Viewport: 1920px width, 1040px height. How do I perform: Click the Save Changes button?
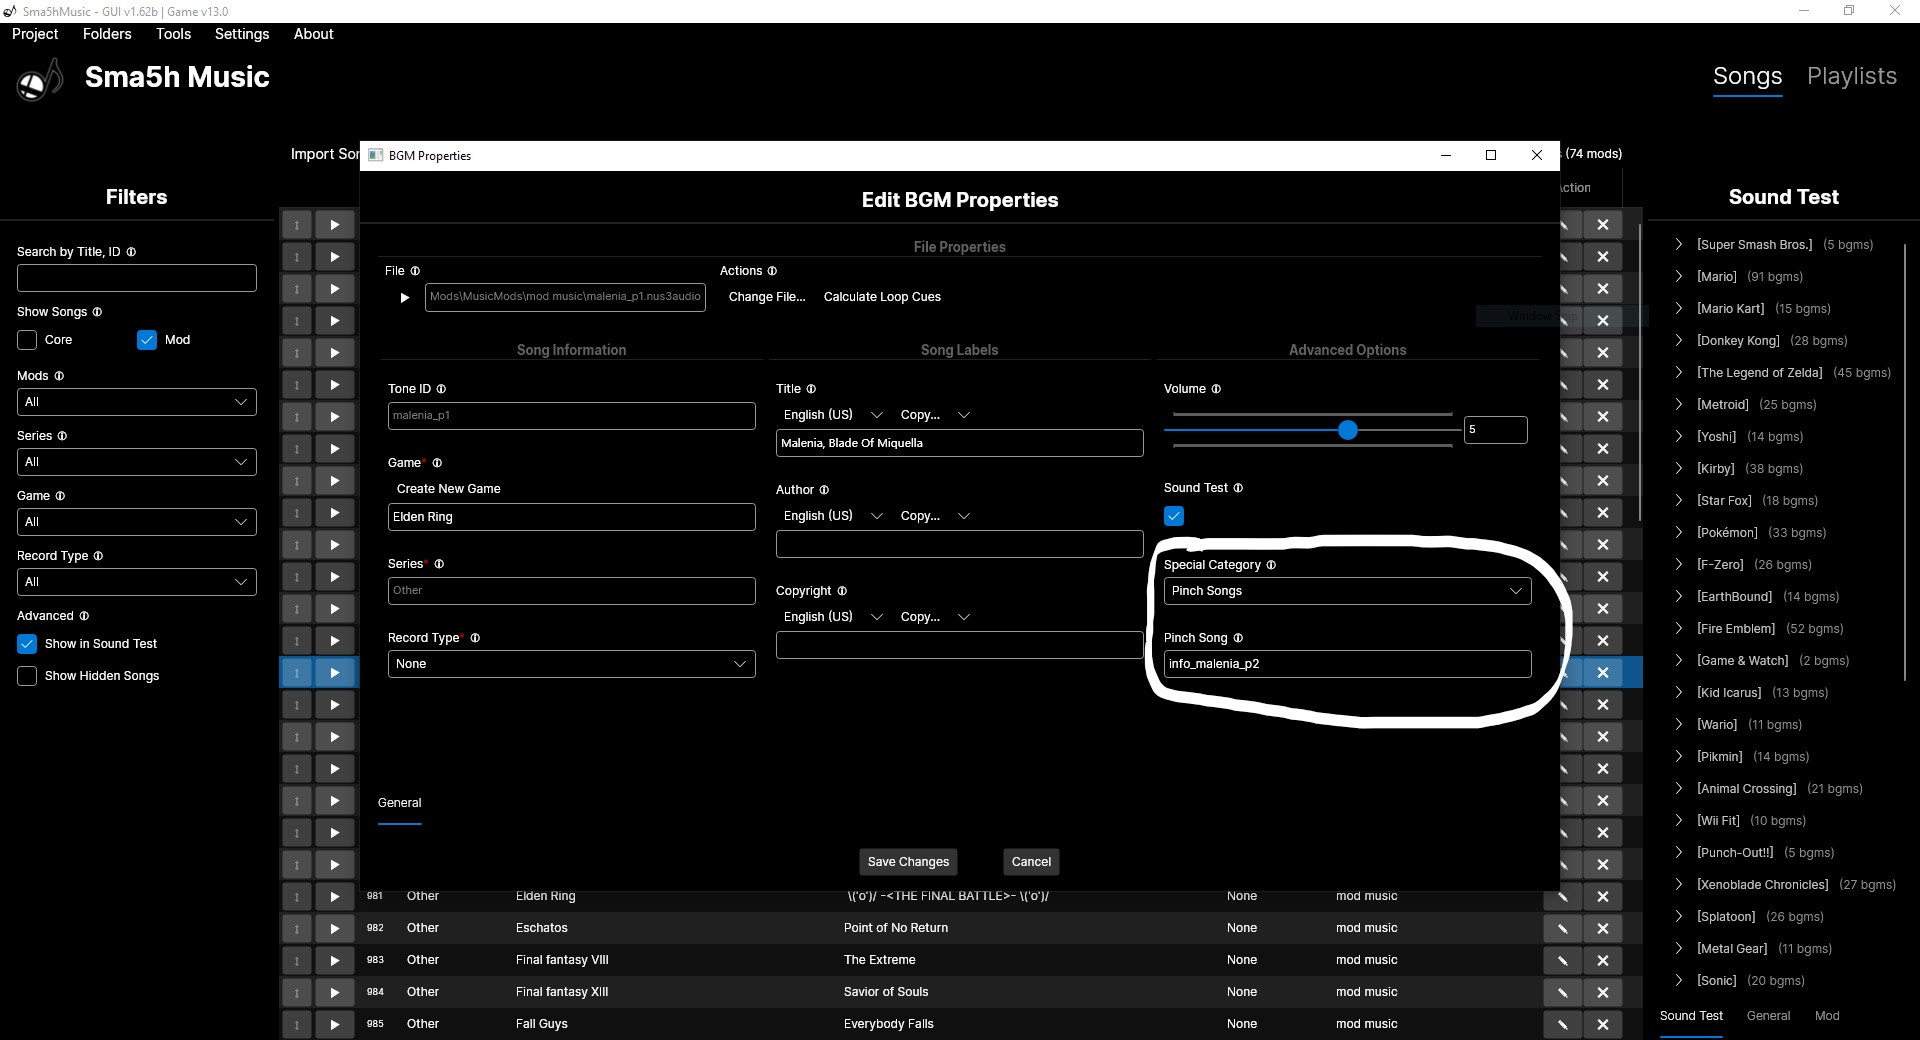point(908,862)
